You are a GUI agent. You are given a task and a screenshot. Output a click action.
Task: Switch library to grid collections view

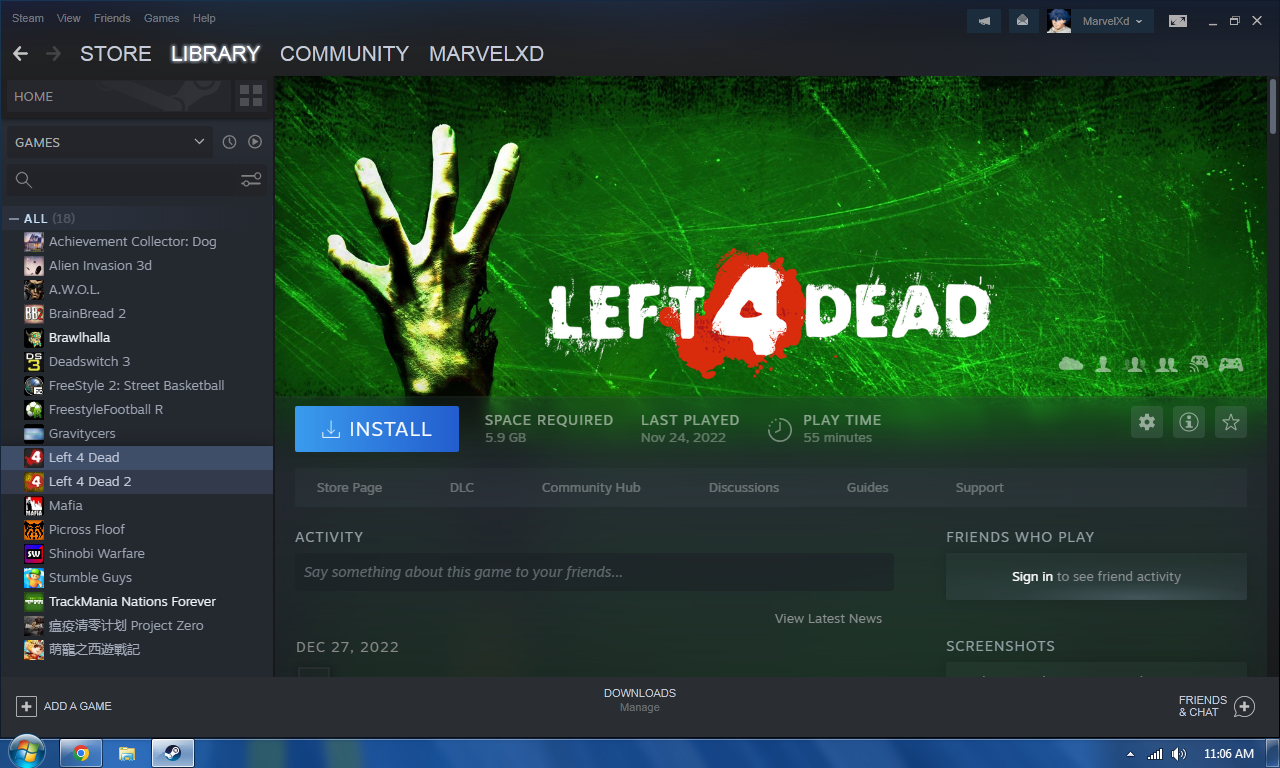click(251, 96)
